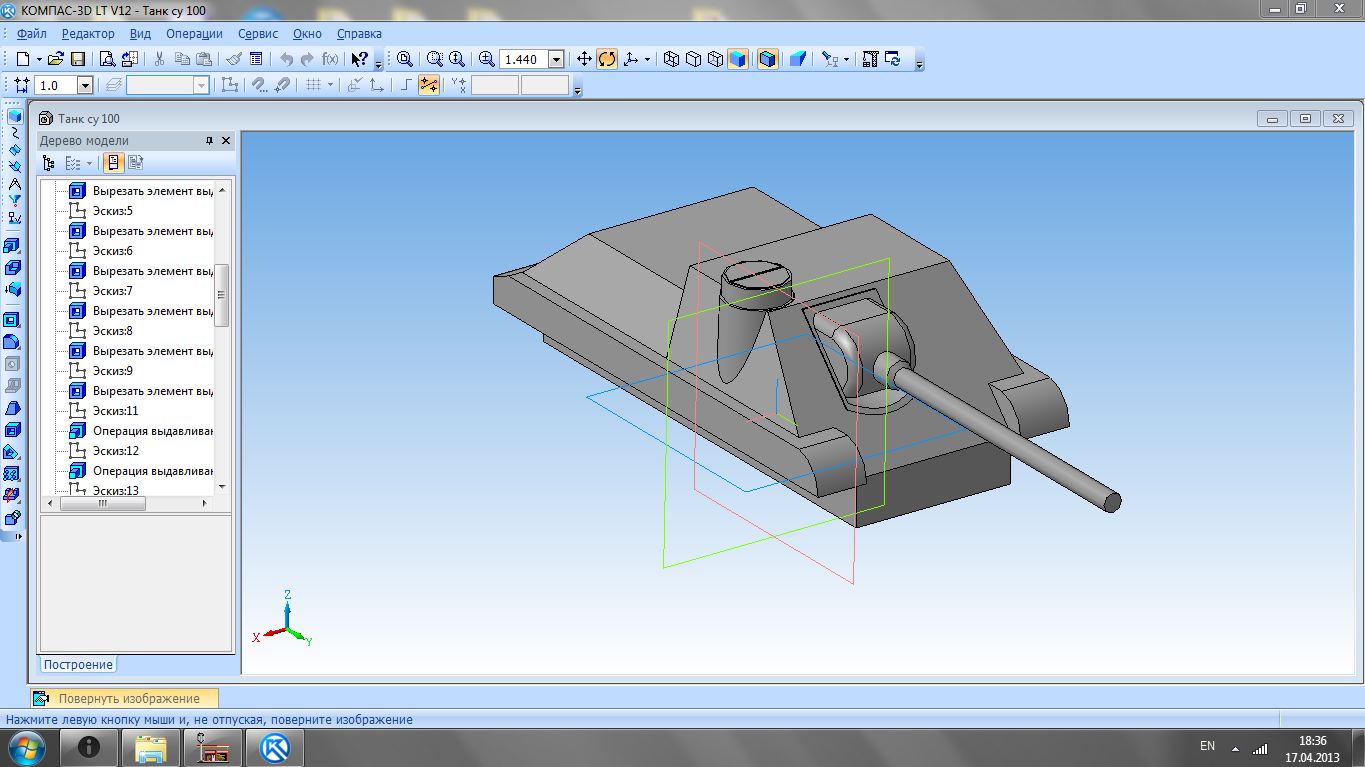This screenshot has width=1365, height=767.
Task: Toggle the Rotate view mode
Action: coord(607,59)
